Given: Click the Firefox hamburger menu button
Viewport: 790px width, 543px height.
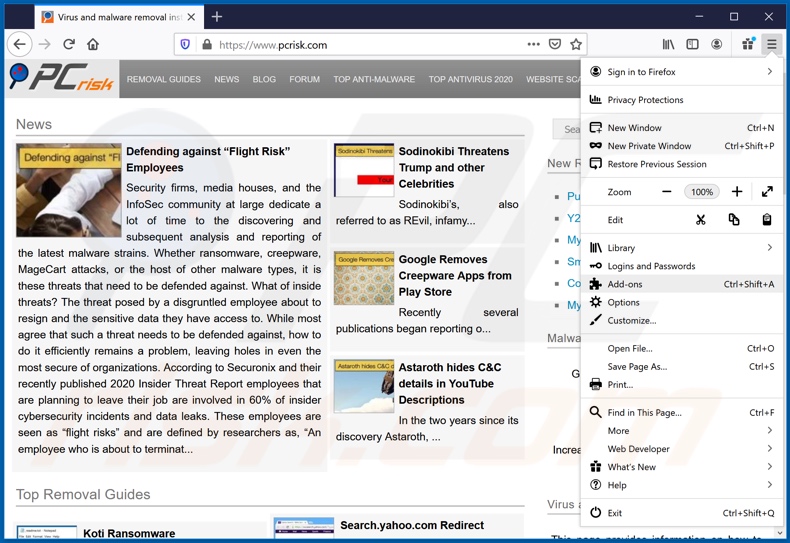Looking at the screenshot, I should (771, 44).
